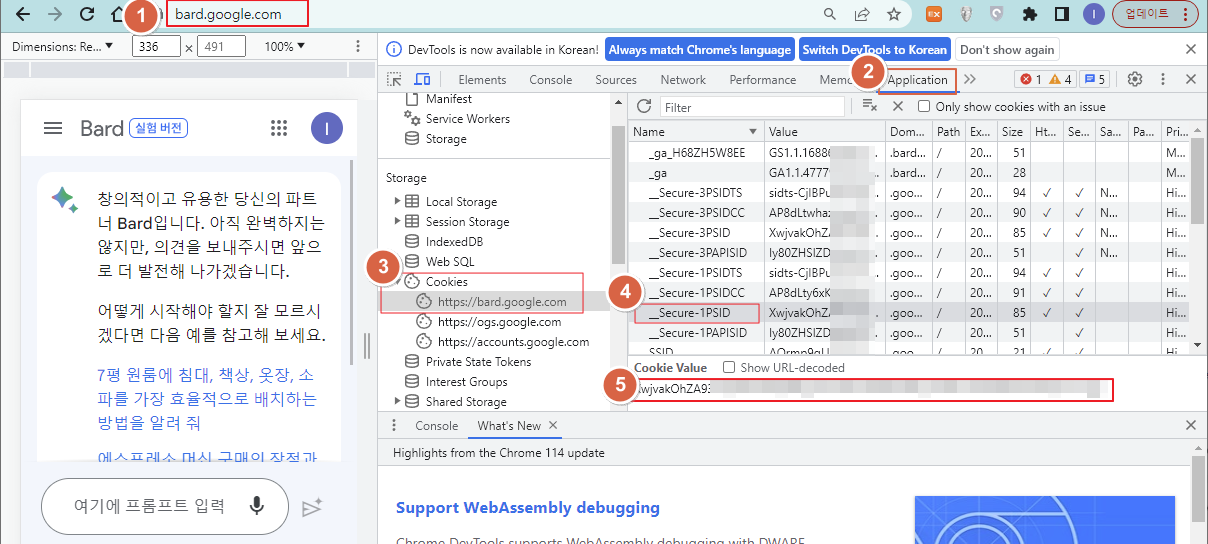Viewport: 1208px width, 544px height.
Task: Click Don't show again button
Action: coord(1007,49)
